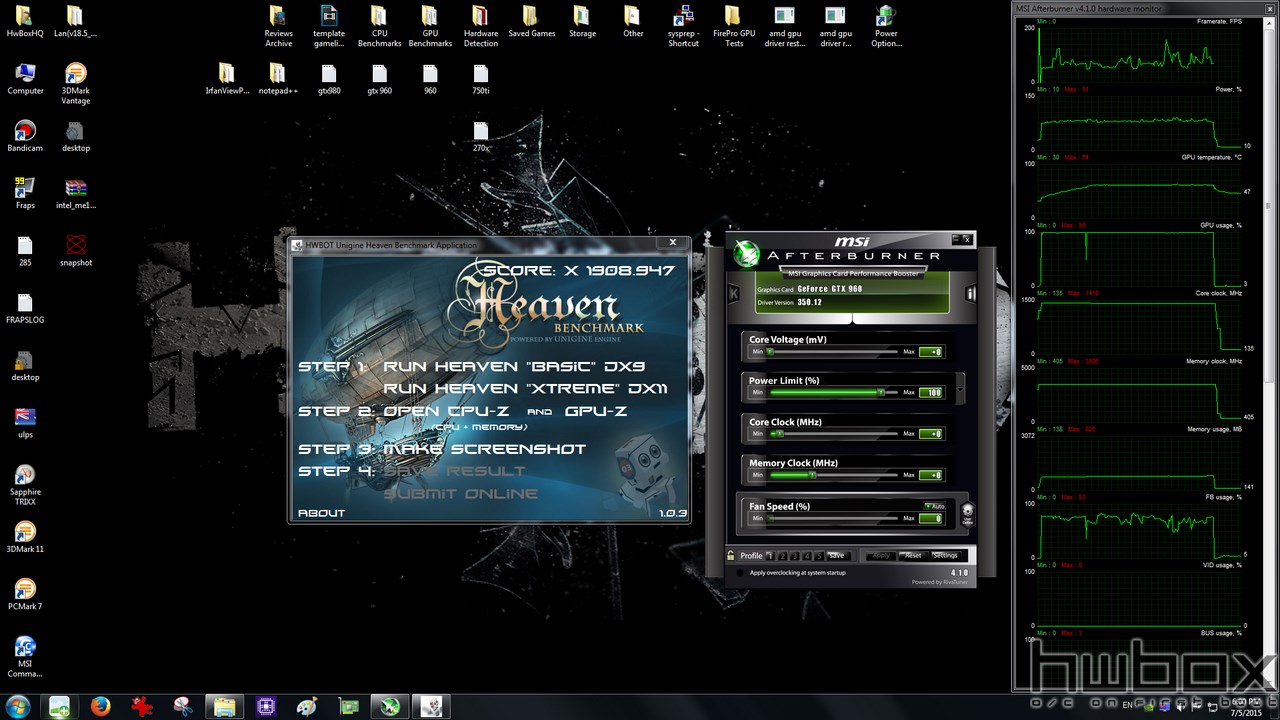Select Afterburner profile slot 1
1280x720 pixels.
coord(771,556)
